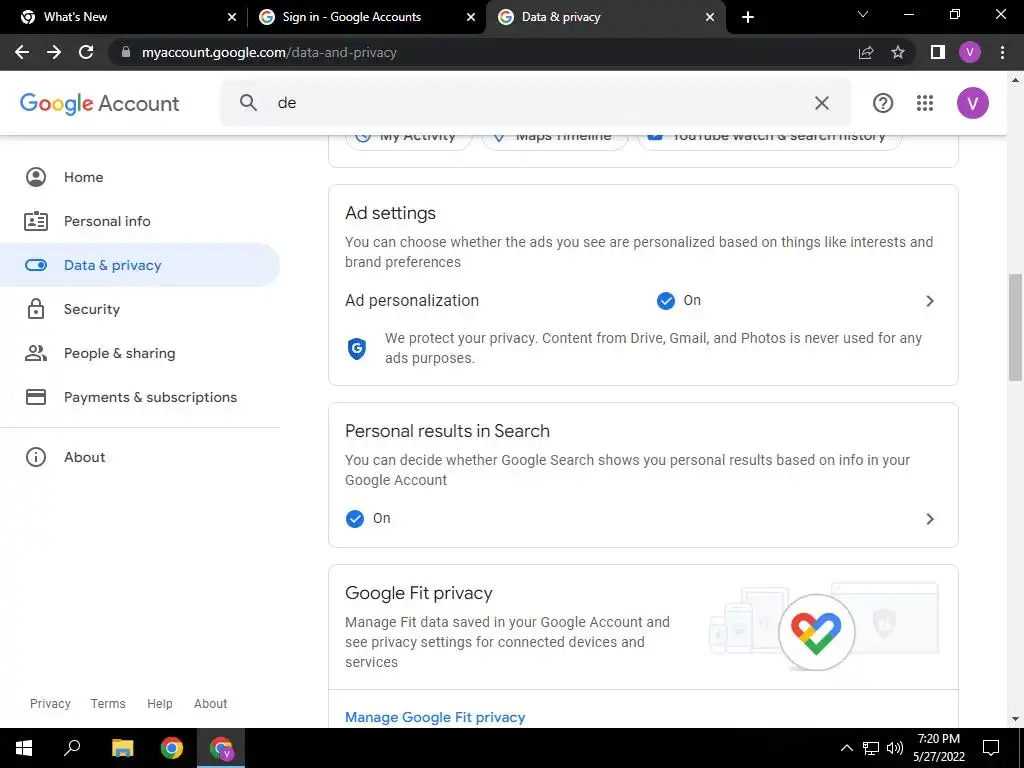Click the address bar URL
The height and width of the screenshot is (768, 1024).
point(269,52)
